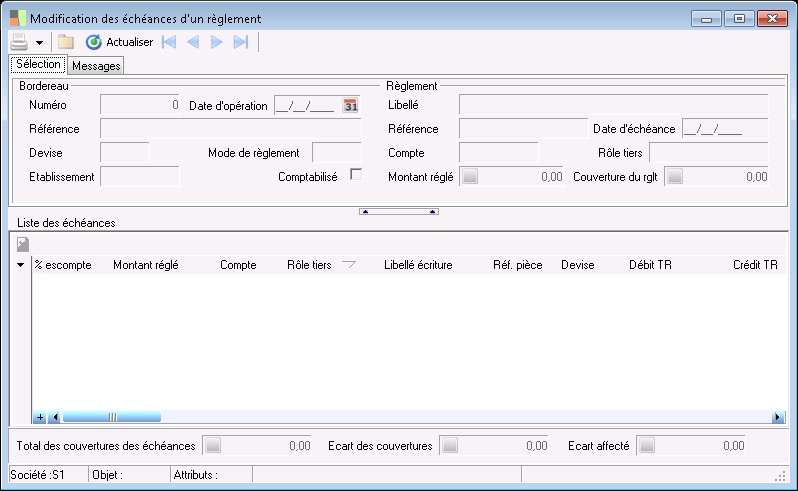Click the Ecart affecté calculator button
The image size is (798, 491).
pos(647,445)
